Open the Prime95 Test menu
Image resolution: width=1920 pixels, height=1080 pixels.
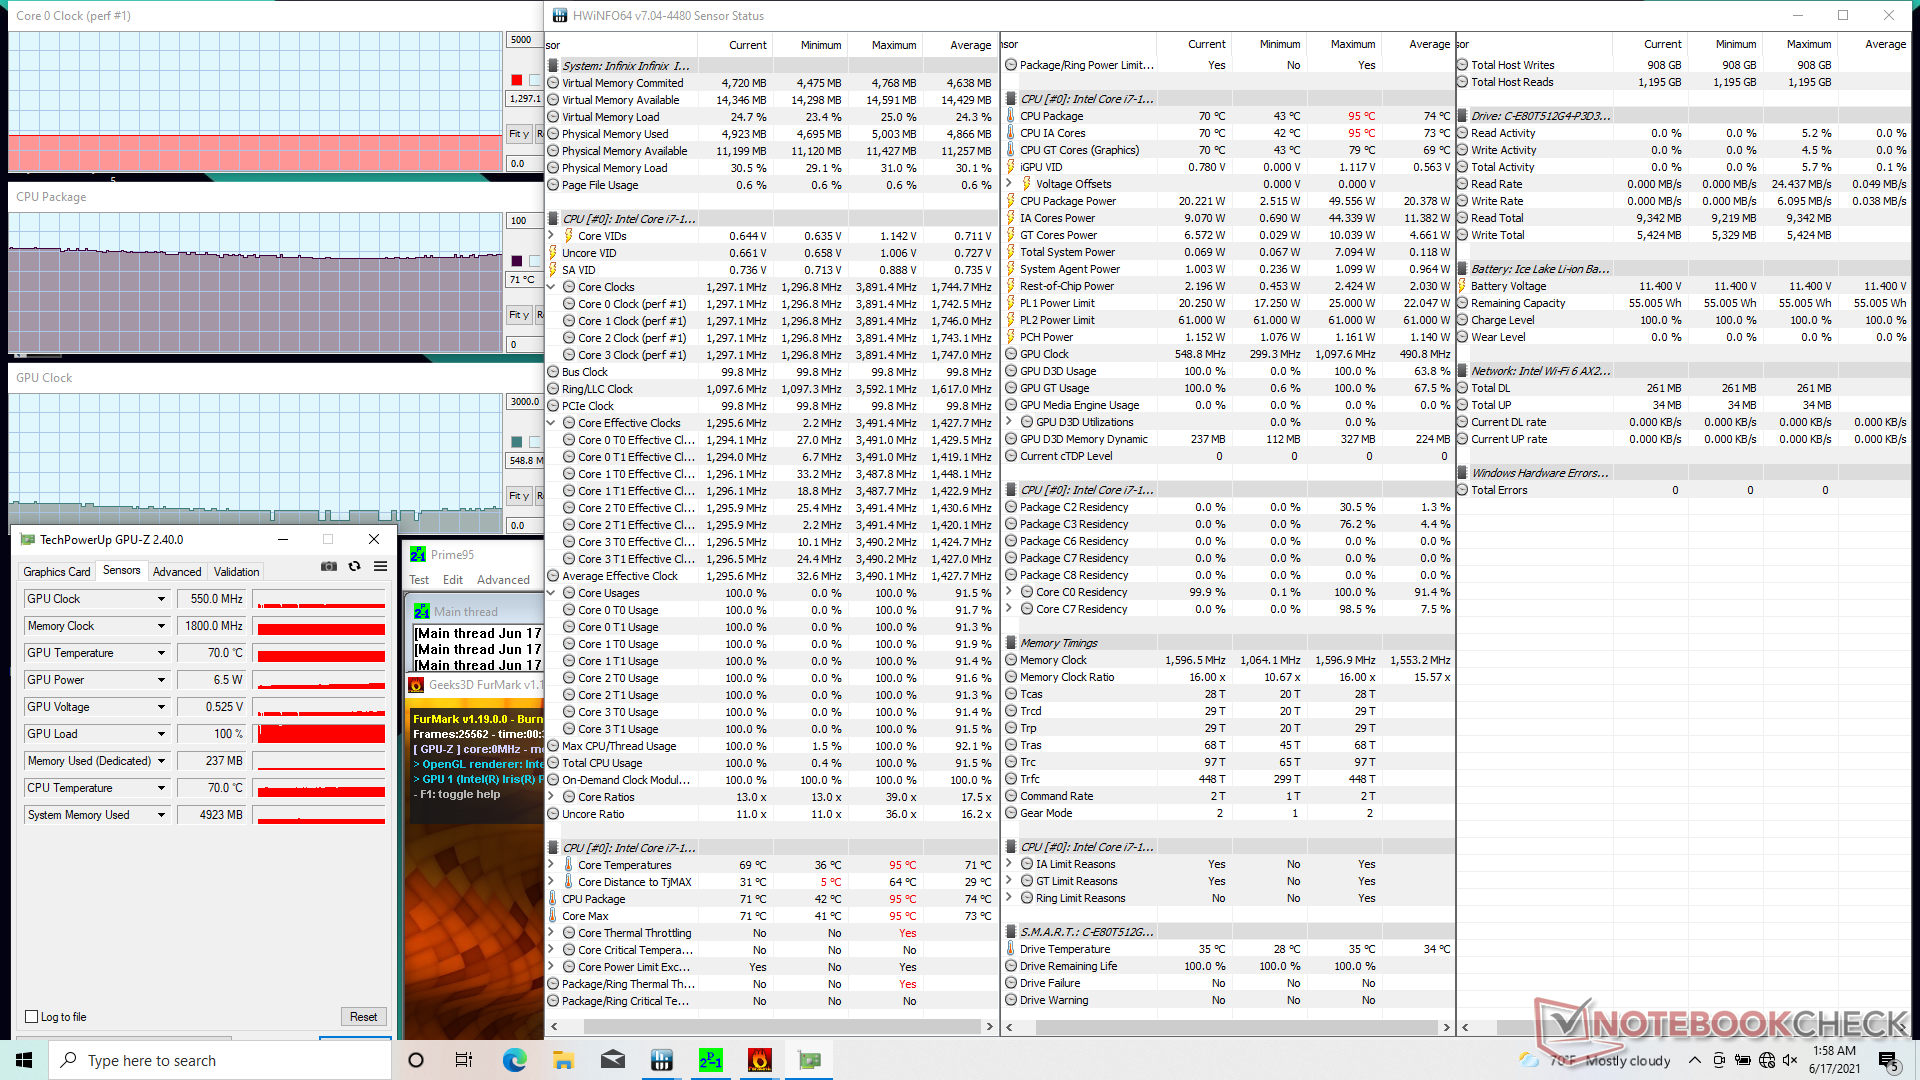click(419, 580)
